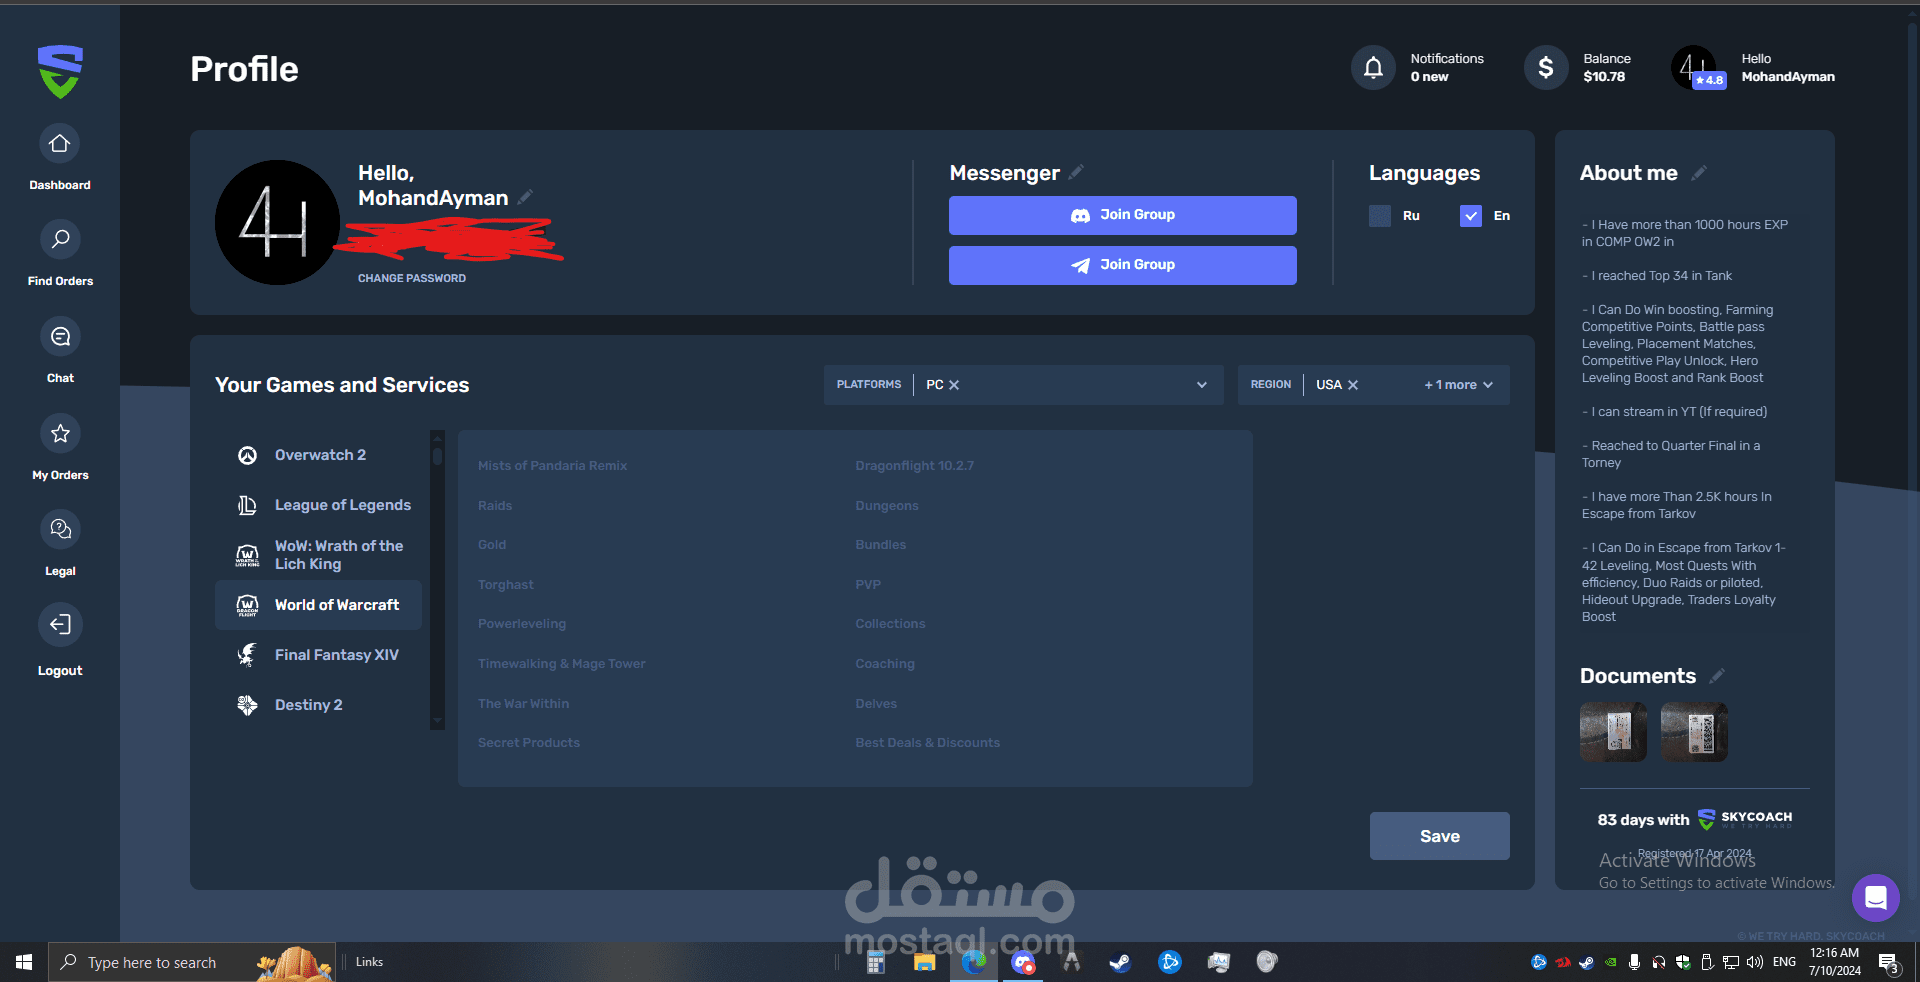
Task: Open Steam from the taskbar
Action: pos(1120,962)
